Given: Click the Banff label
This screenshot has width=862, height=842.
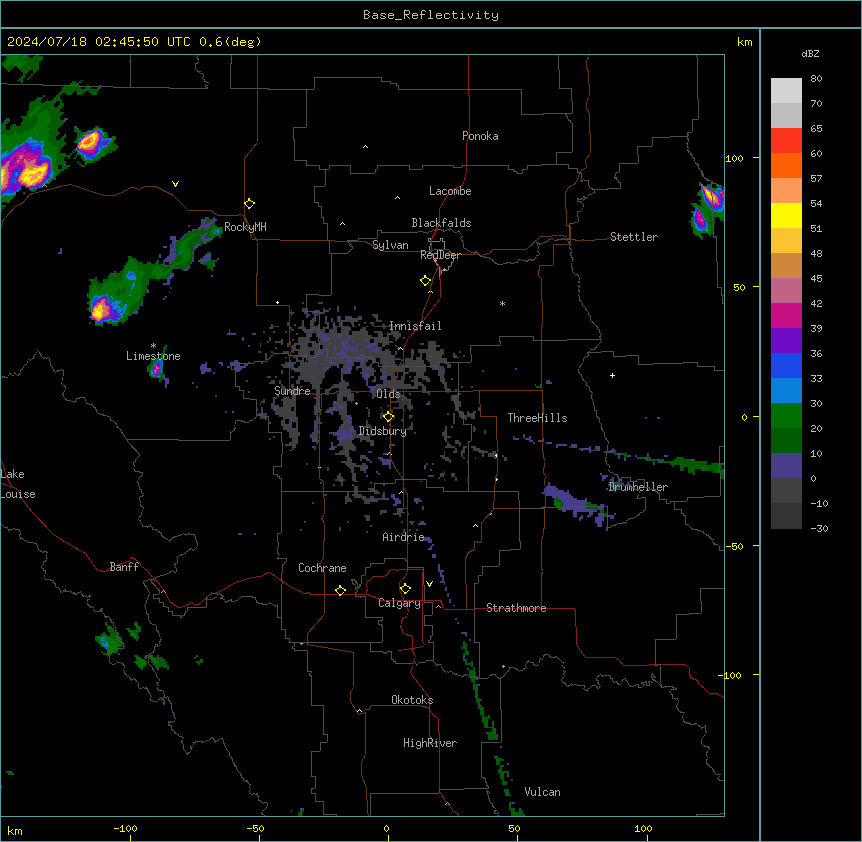Looking at the screenshot, I should (x=124, y=567).
